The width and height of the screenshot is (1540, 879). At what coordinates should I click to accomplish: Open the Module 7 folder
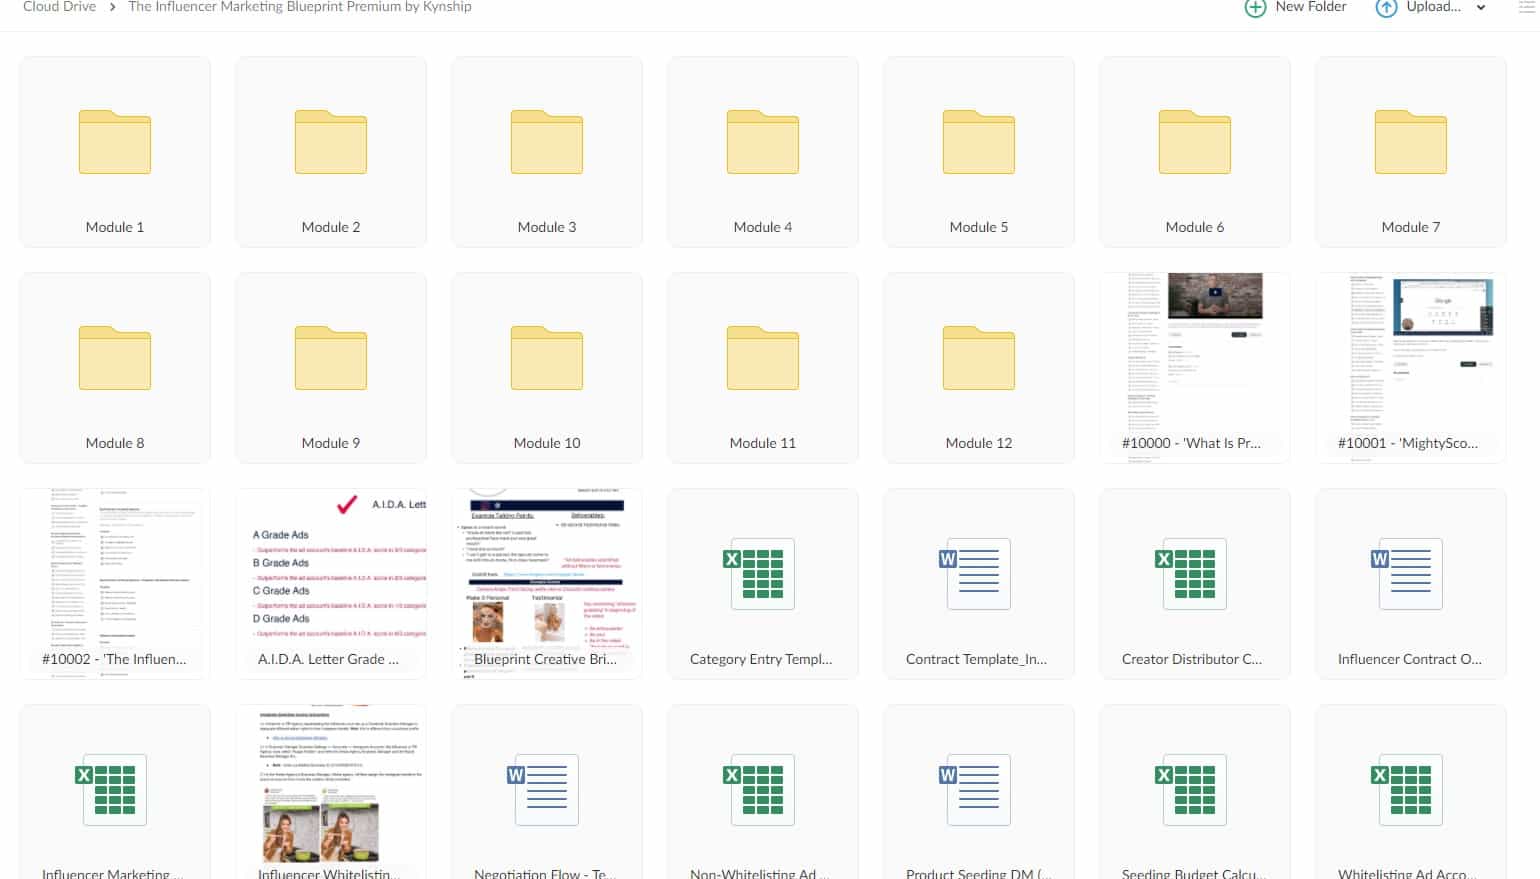pos(1410,151)
